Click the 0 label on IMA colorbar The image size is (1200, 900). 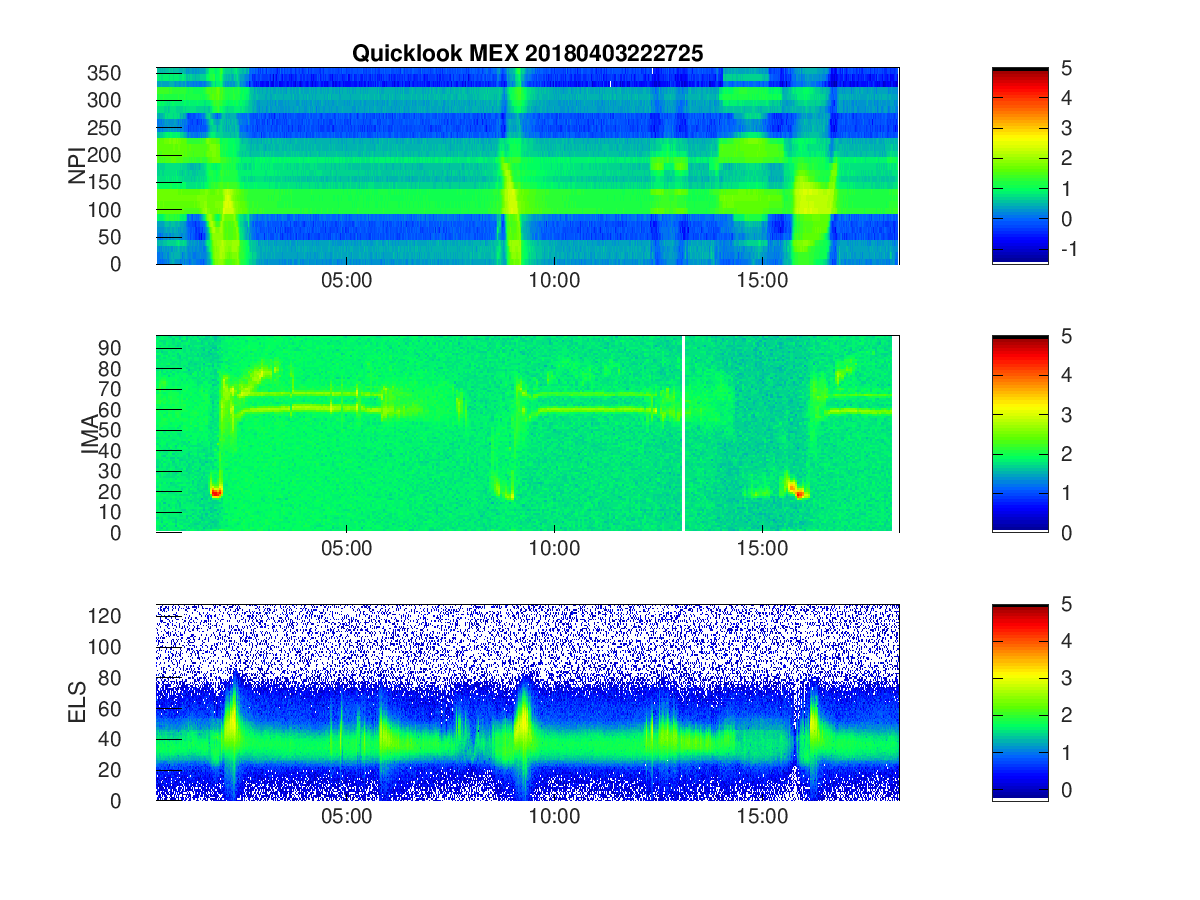click(x=1066, y=533)
